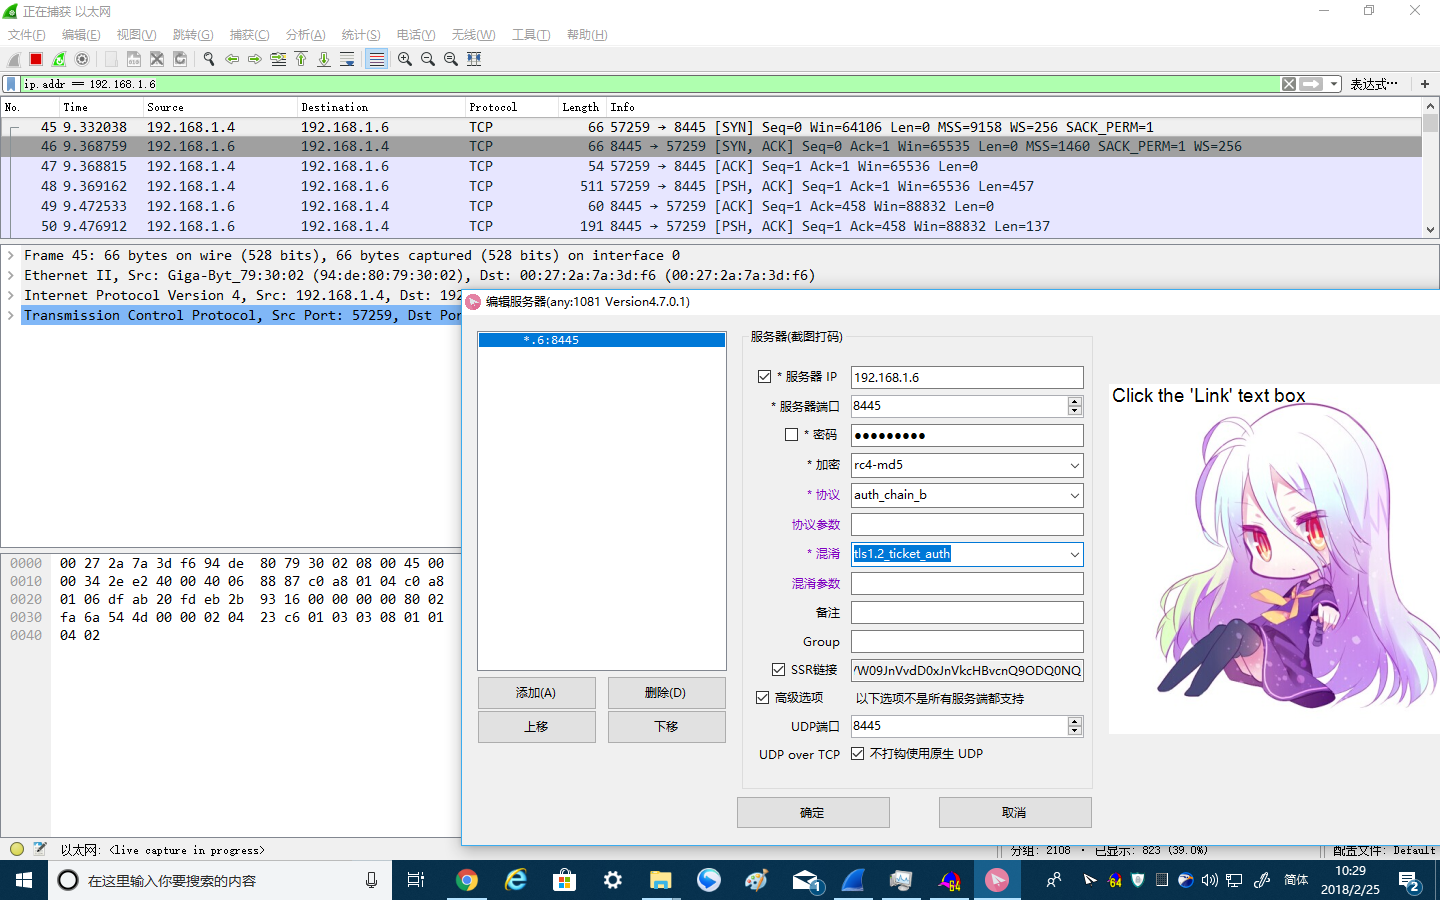Click the 添加 add server button
Screen dimensions: 1440x900
tap(536, 692)
